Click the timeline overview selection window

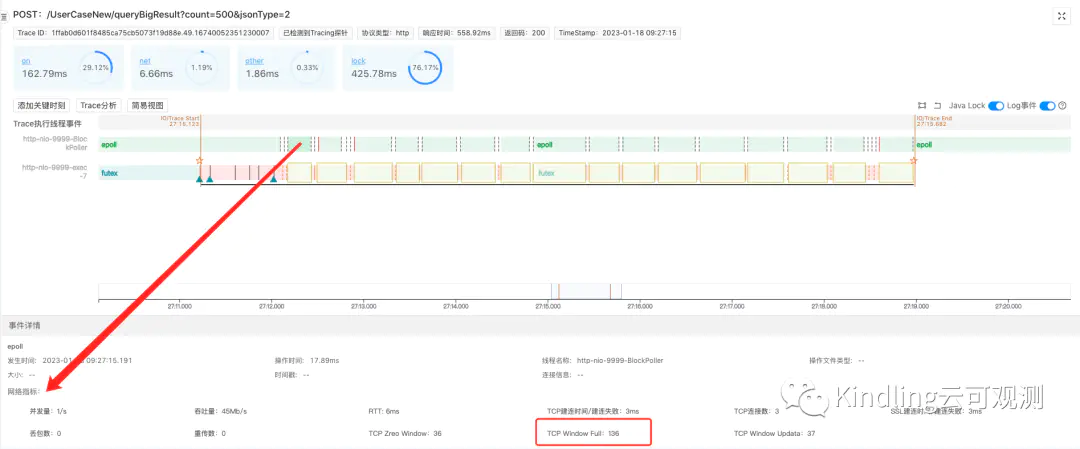585,291
